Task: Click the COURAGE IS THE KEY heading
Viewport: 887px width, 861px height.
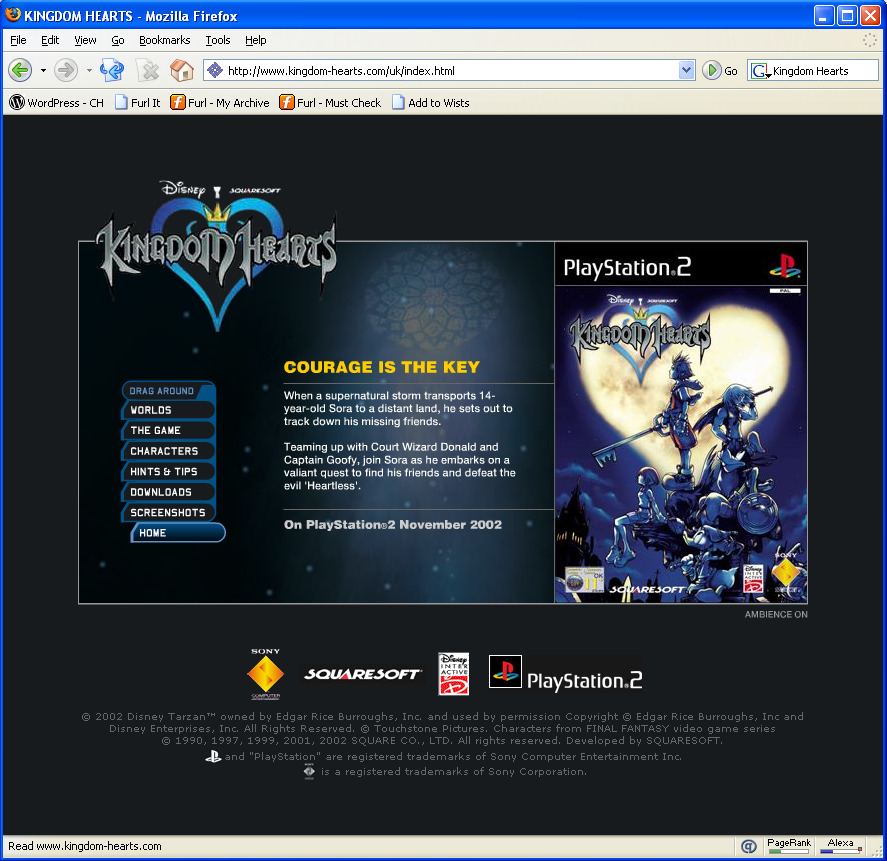Action: click(381, 367)
